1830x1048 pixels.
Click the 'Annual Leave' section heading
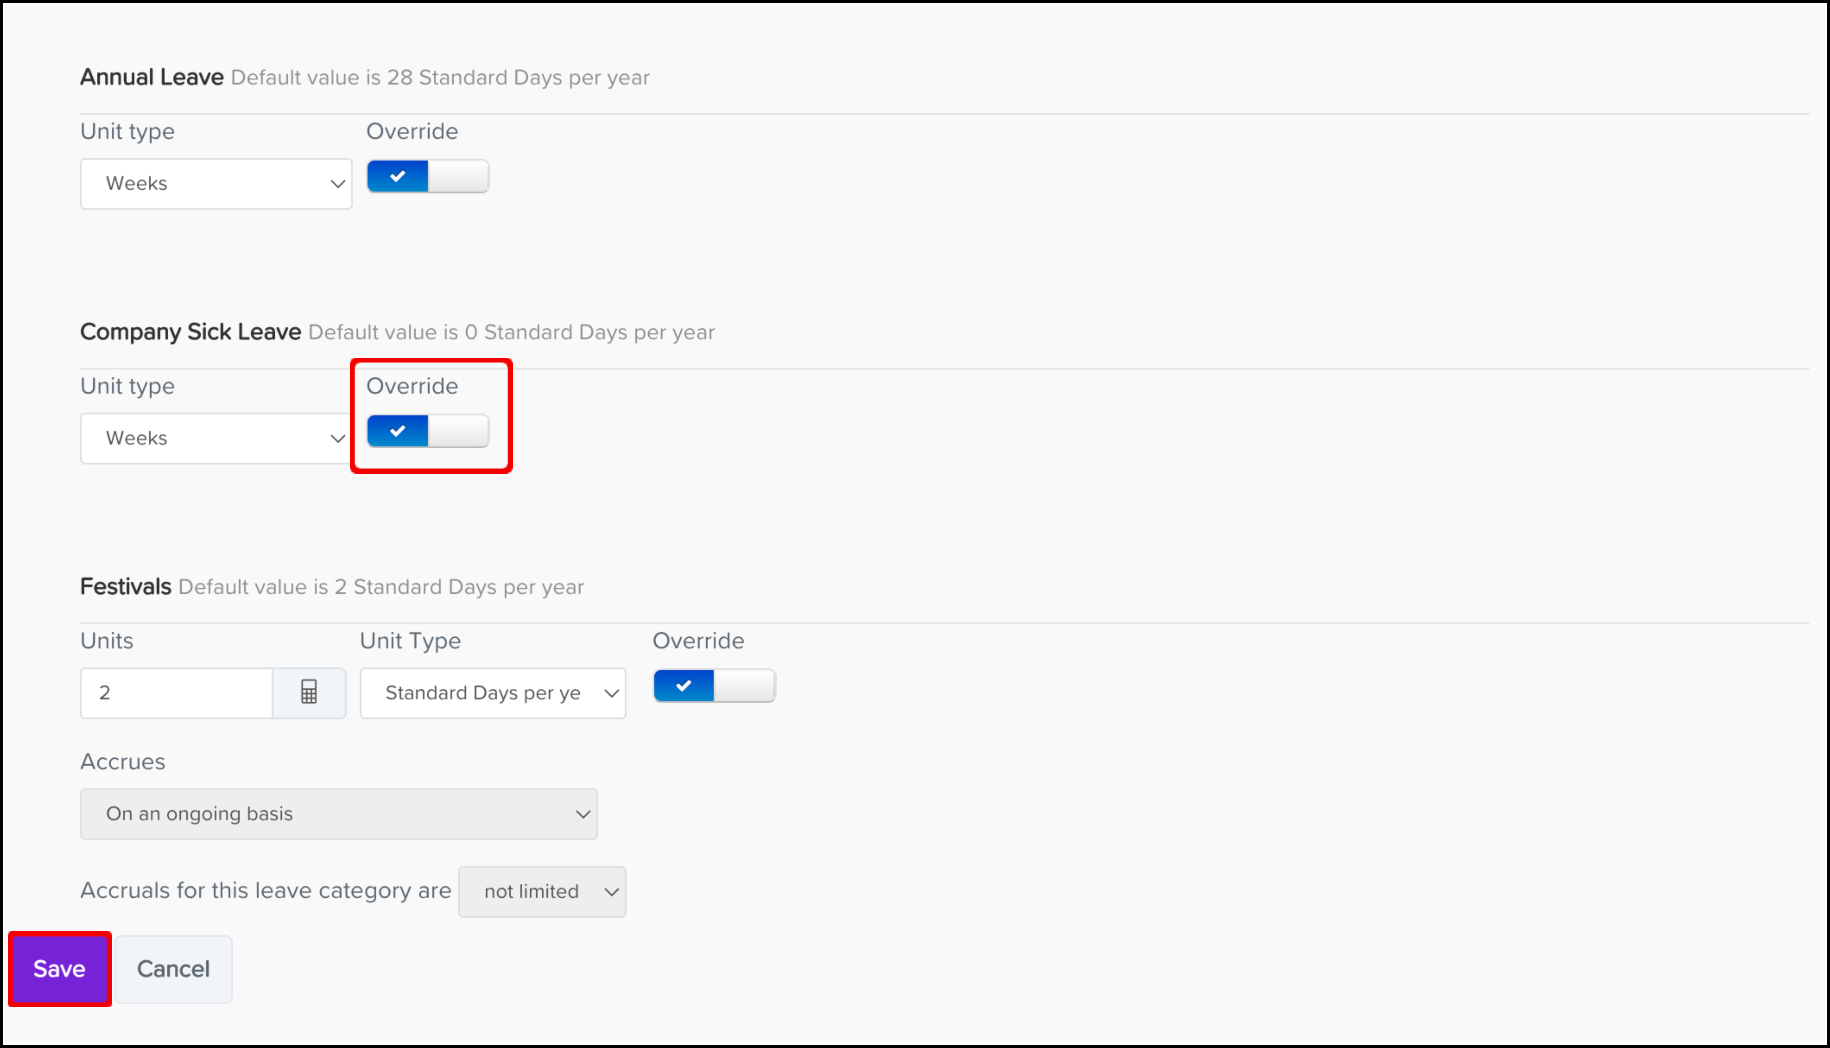point(152,77)
